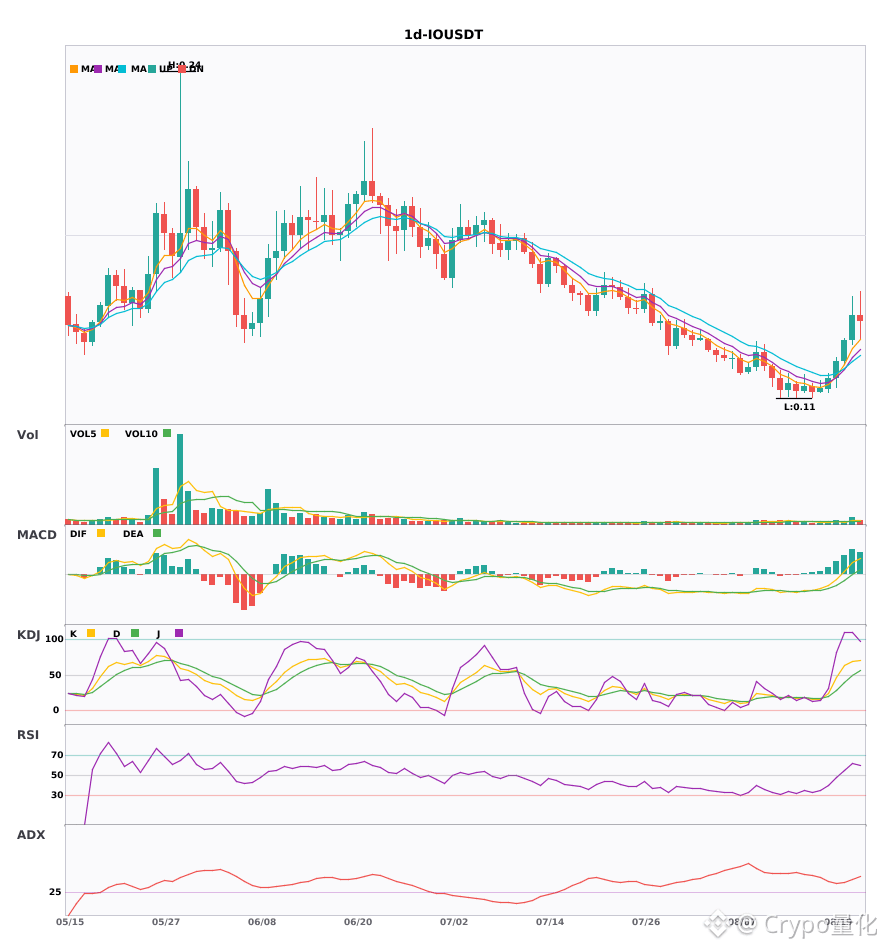
Task: Click the KDJ axis value 100
Action: point(55,639)
